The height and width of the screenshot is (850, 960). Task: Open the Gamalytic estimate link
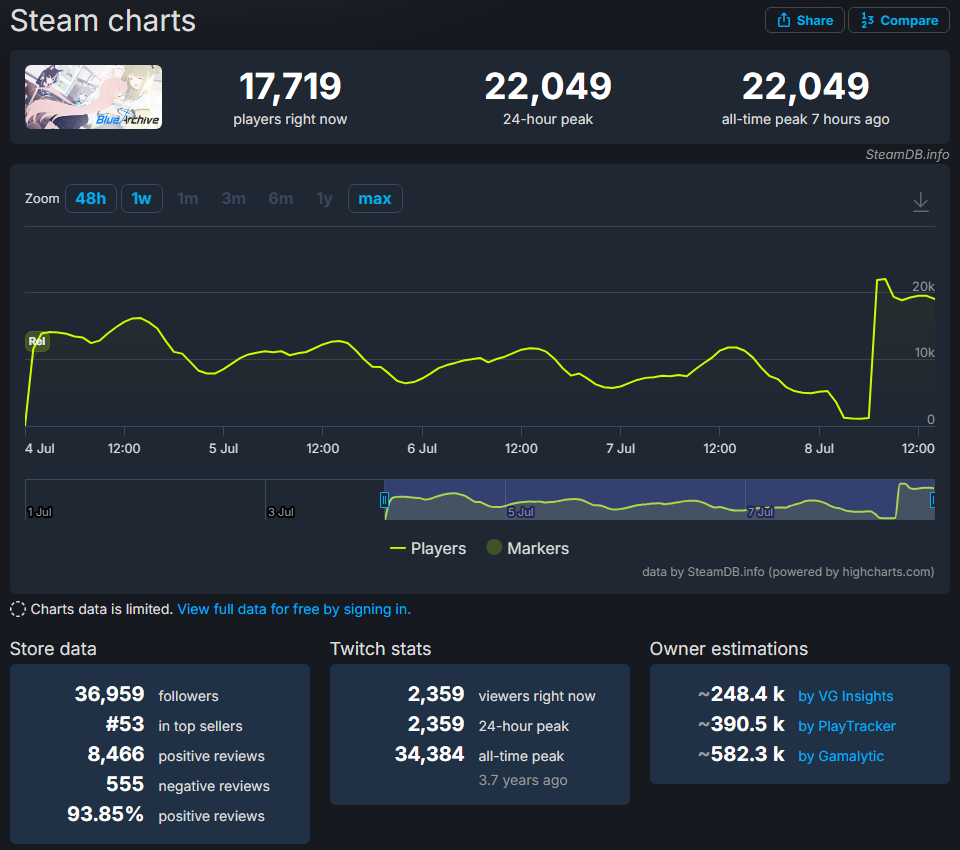click(x=841, y=756)
